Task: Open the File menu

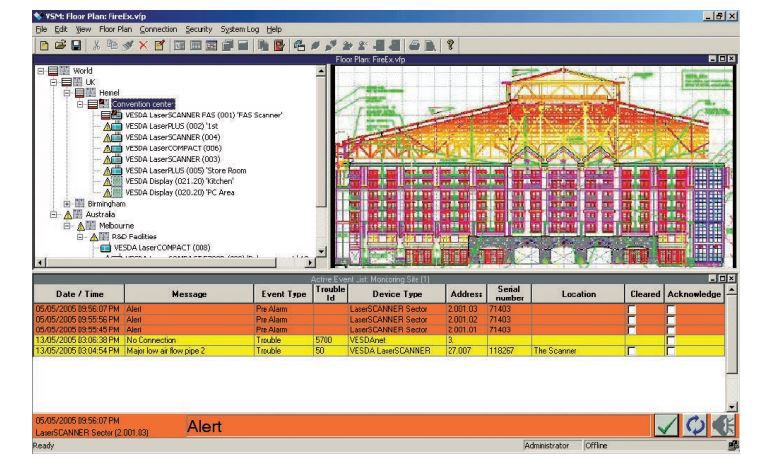Action: click(x=41, y=29)
